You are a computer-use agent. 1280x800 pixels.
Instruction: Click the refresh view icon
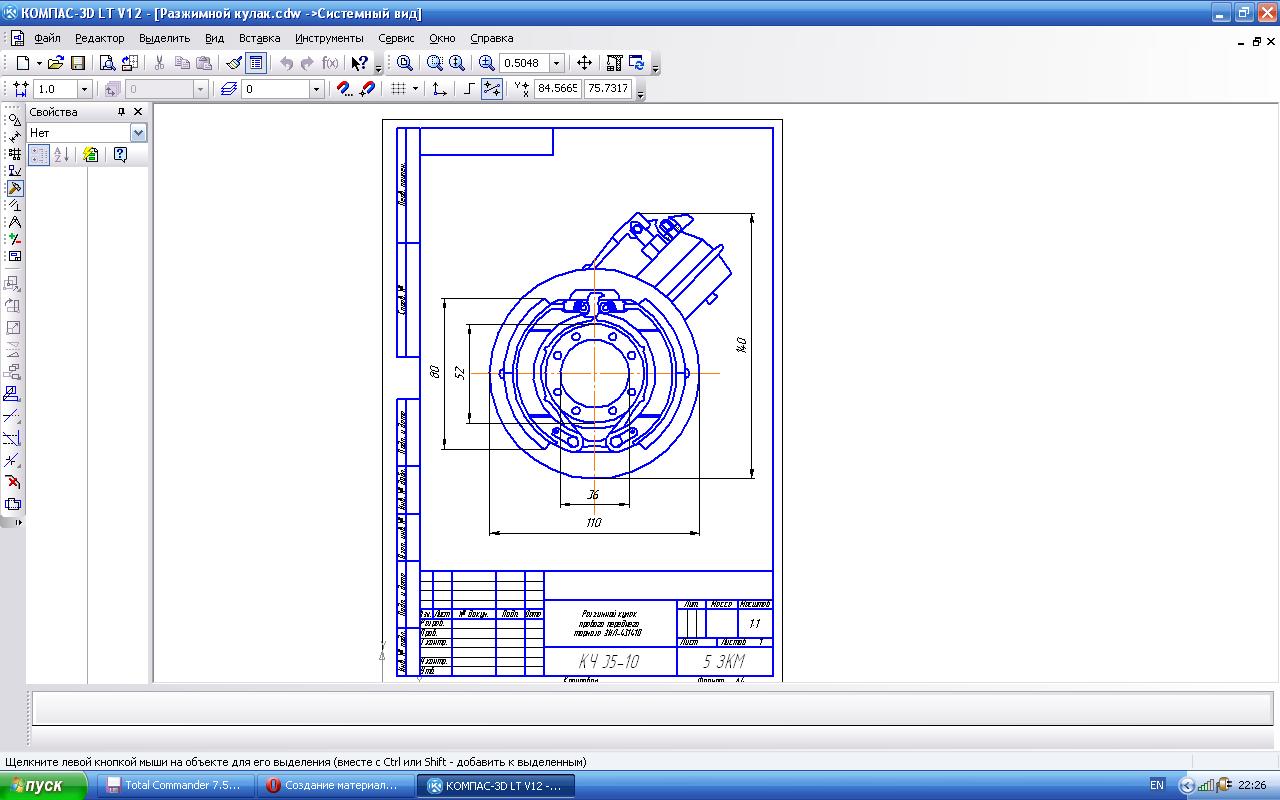point(637,63)
